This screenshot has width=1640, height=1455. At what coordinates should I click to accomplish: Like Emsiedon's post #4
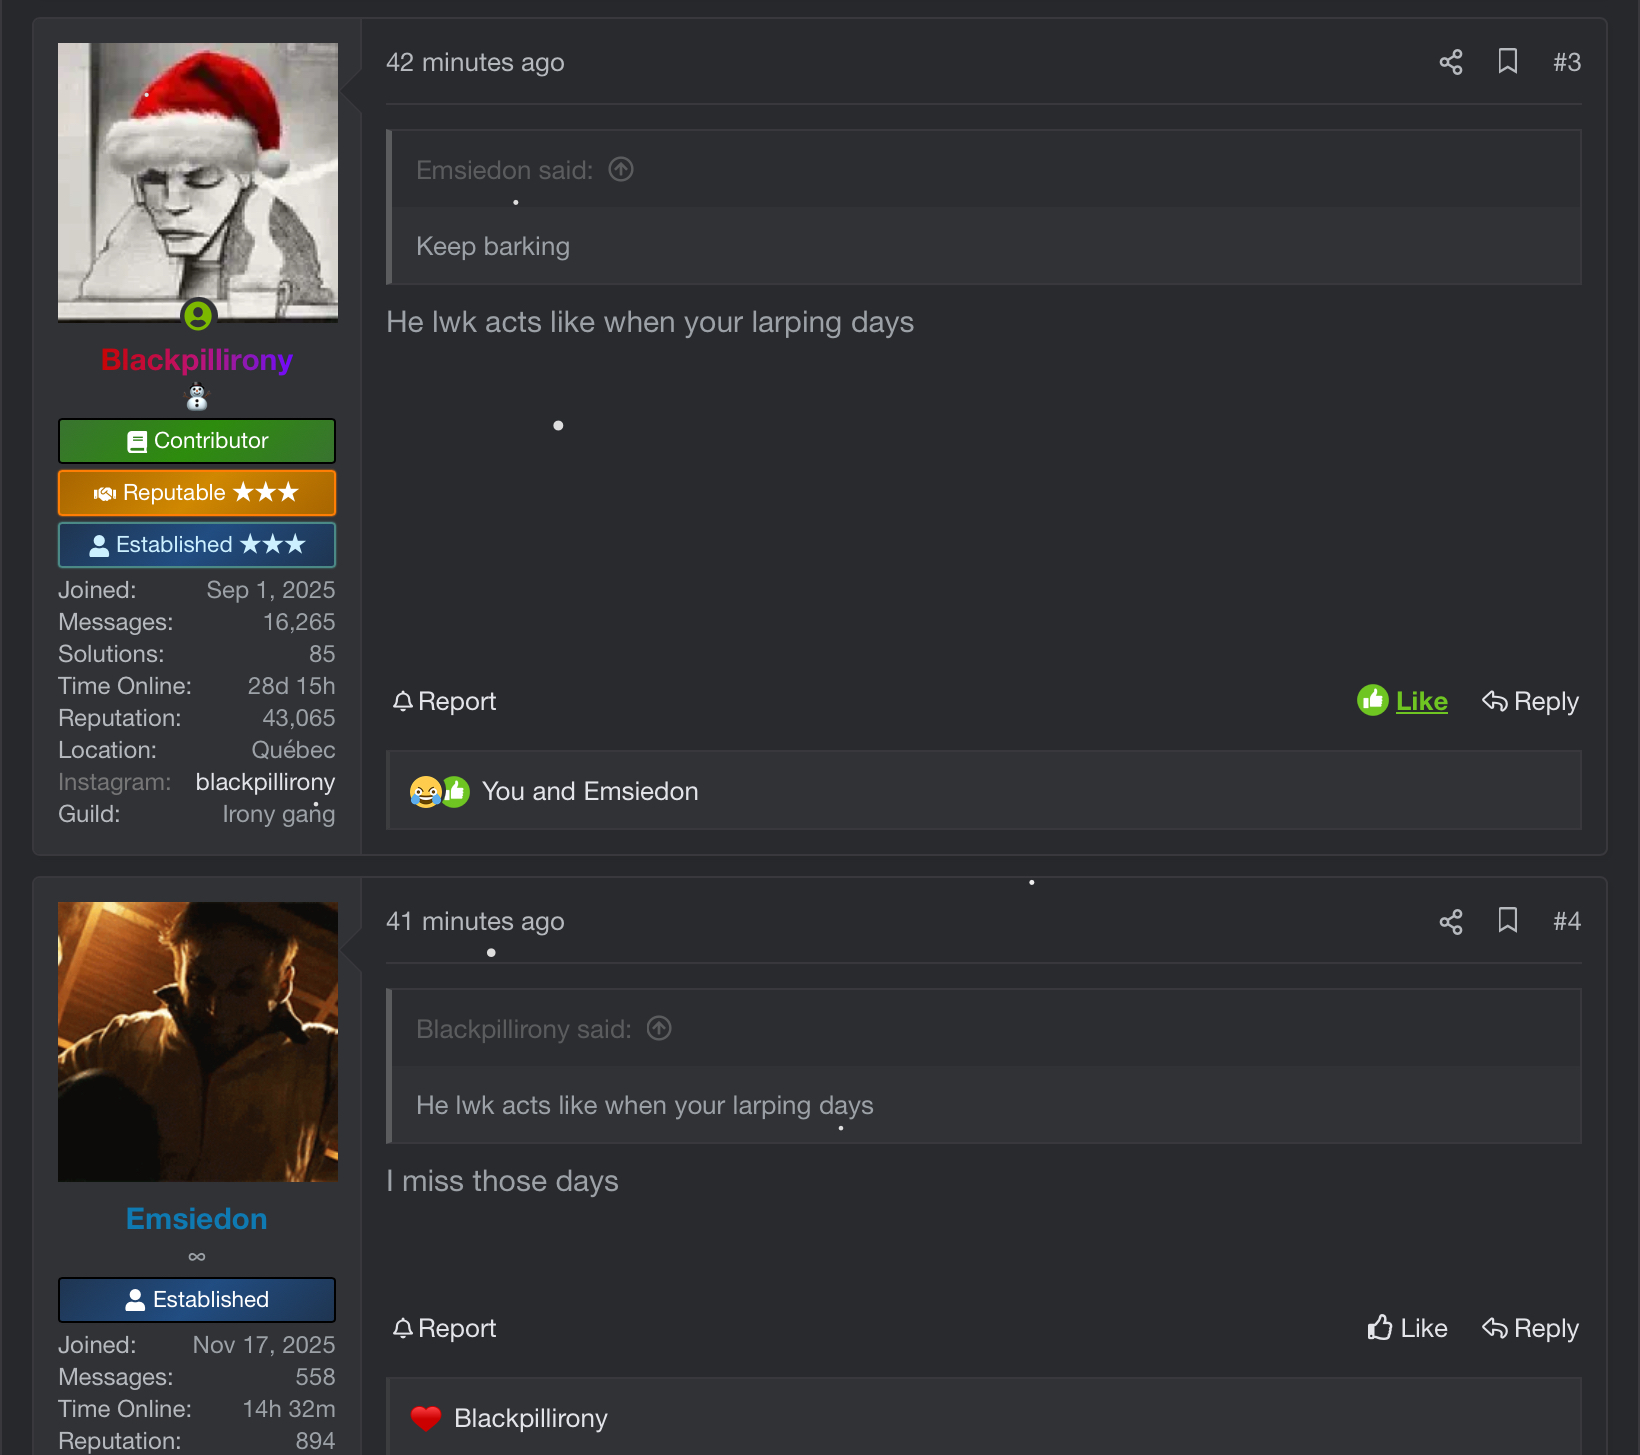click(x=1407, y=1328)
